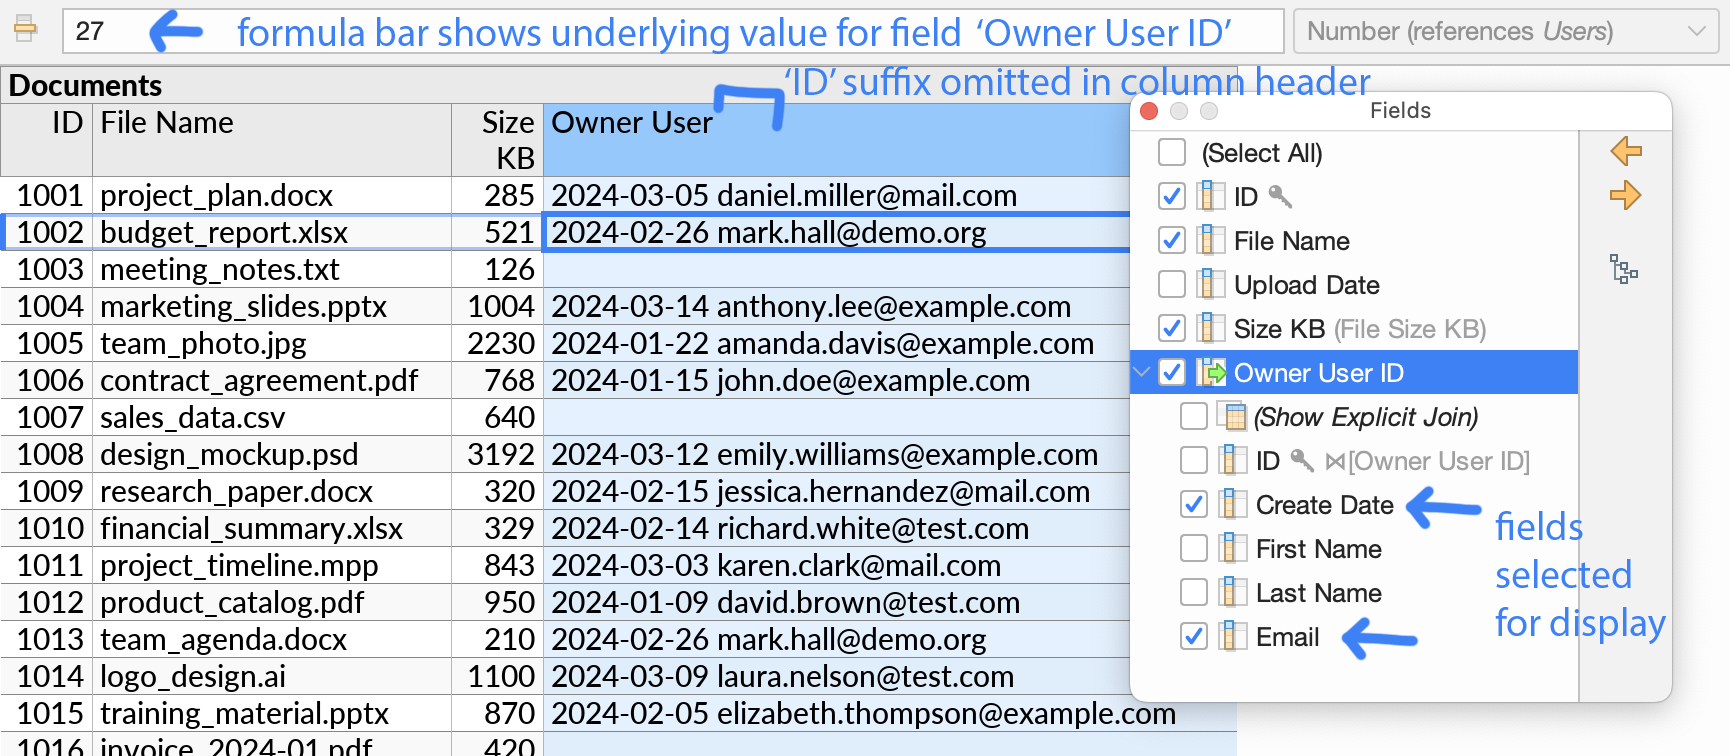The height and width of the screenshot is (756, 1730).
Task: Select the Size KB column header
Action: 498,140
